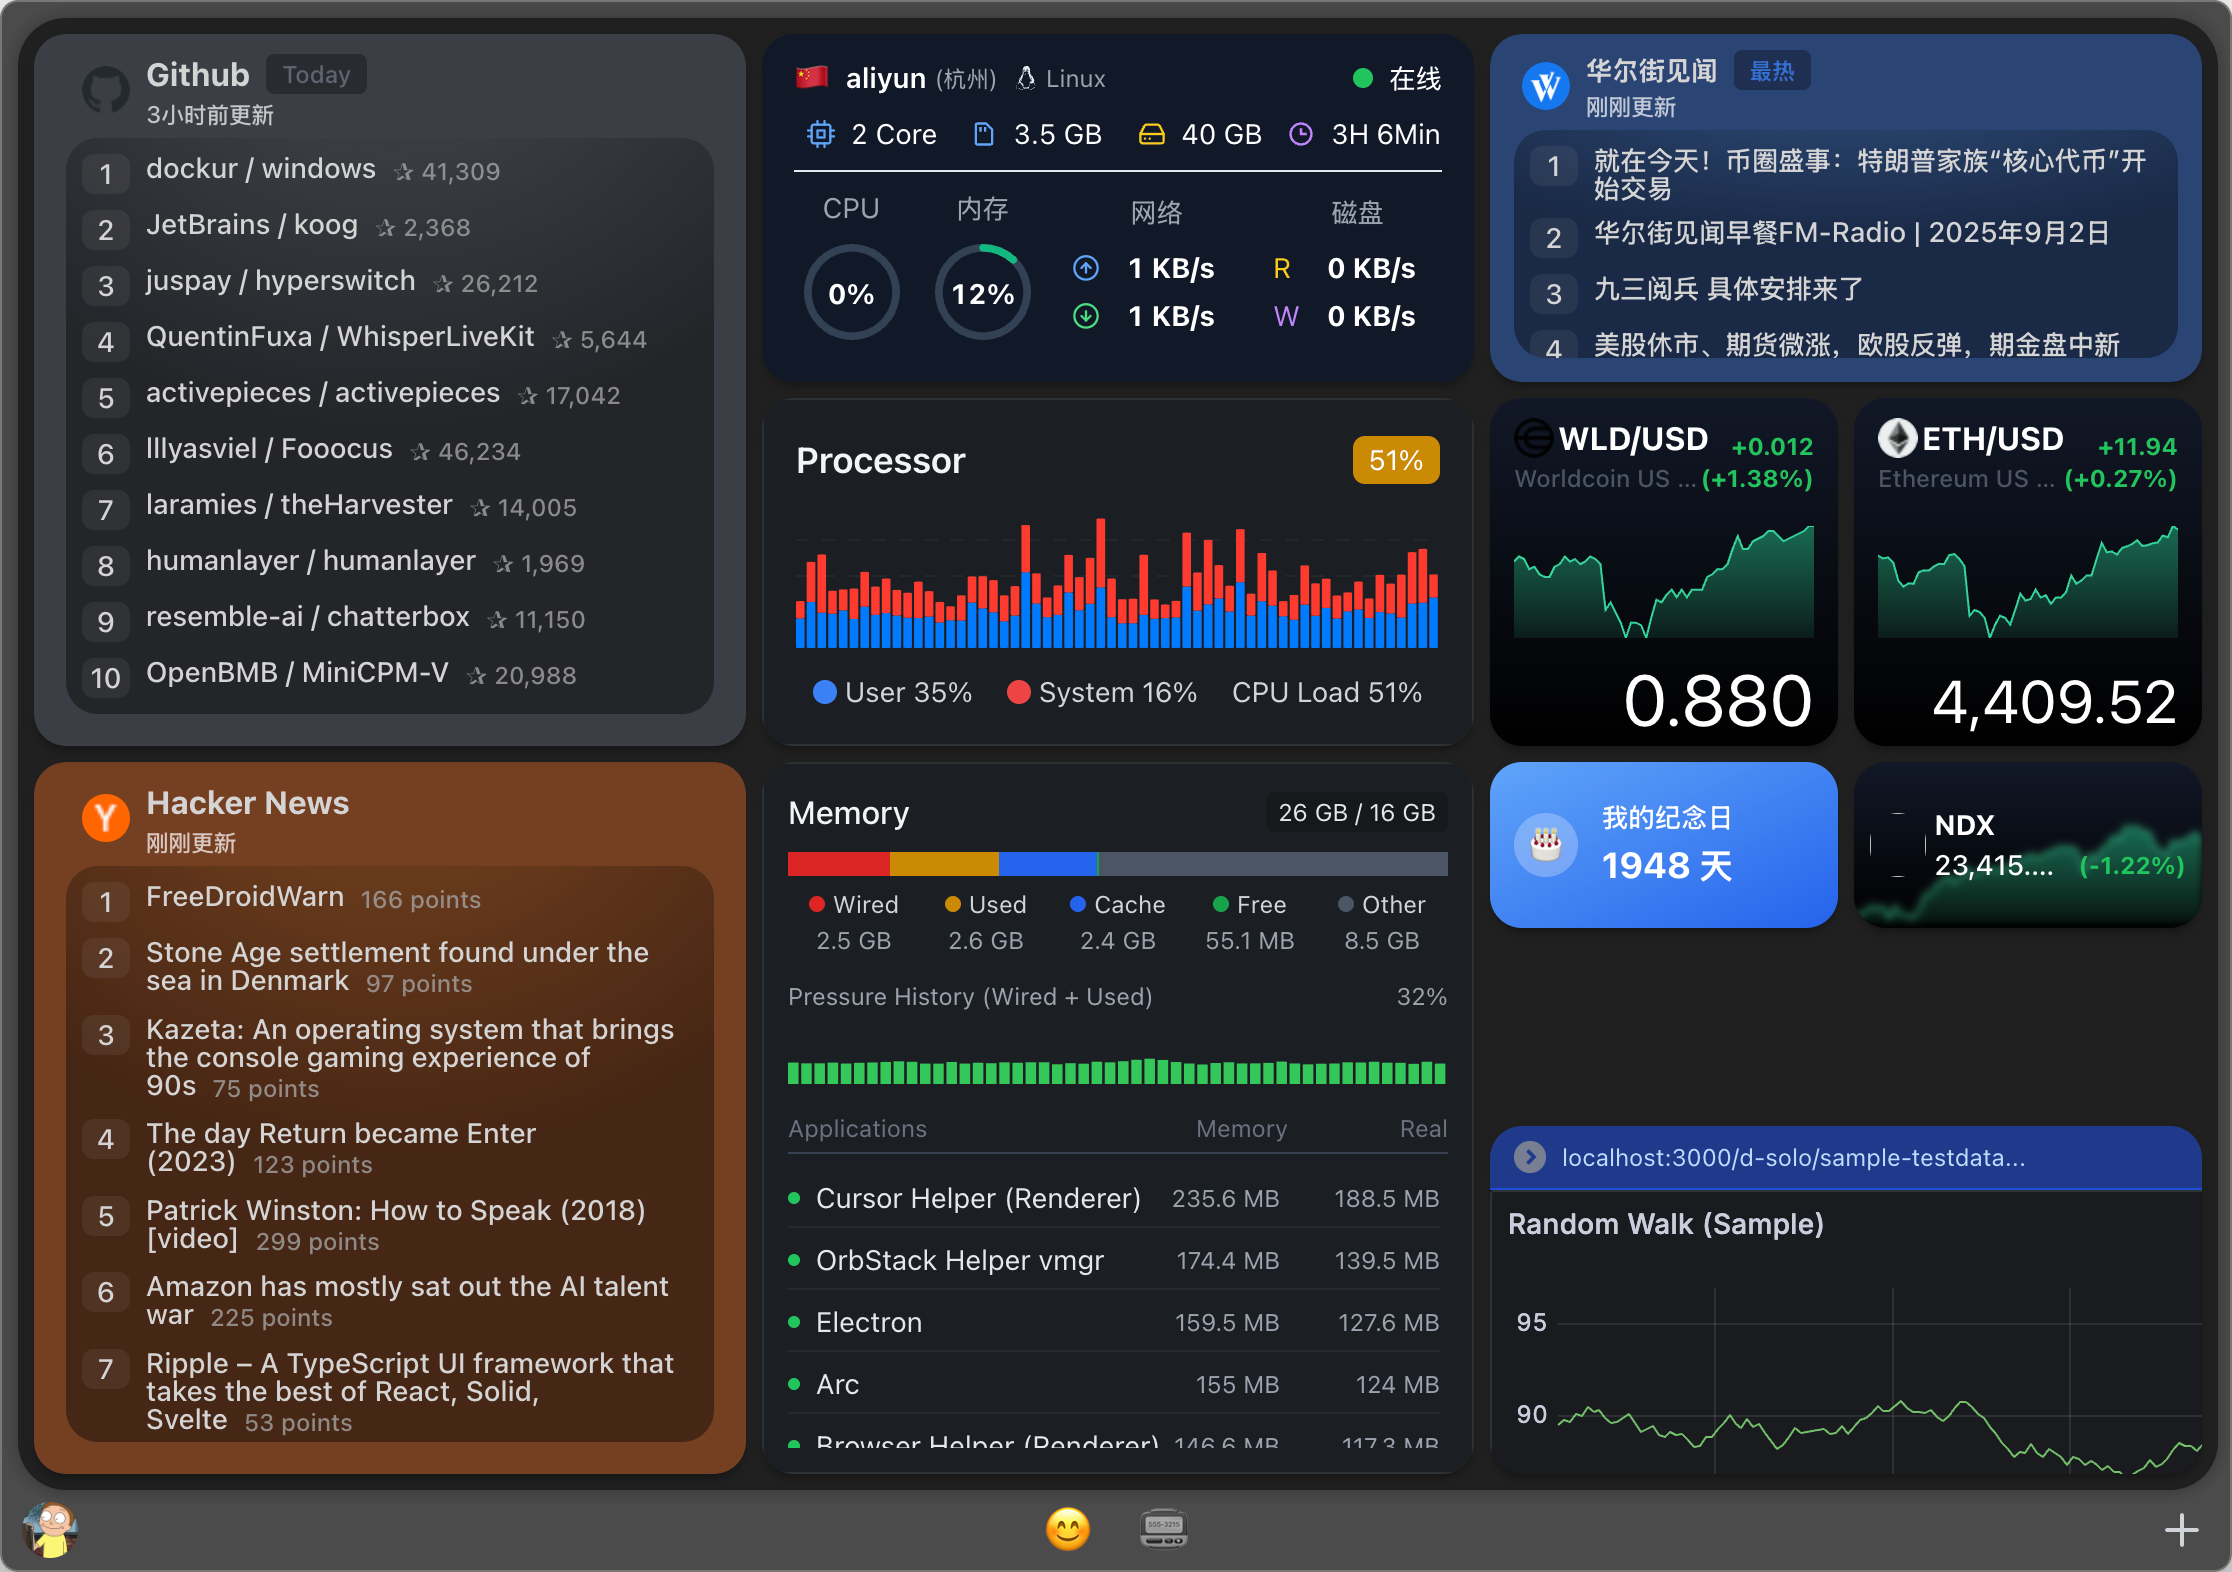The image size is (2232, 1572).
Task: Click the Hacker News Y logo
Action: pyautogui.click(x=106, y=818)
